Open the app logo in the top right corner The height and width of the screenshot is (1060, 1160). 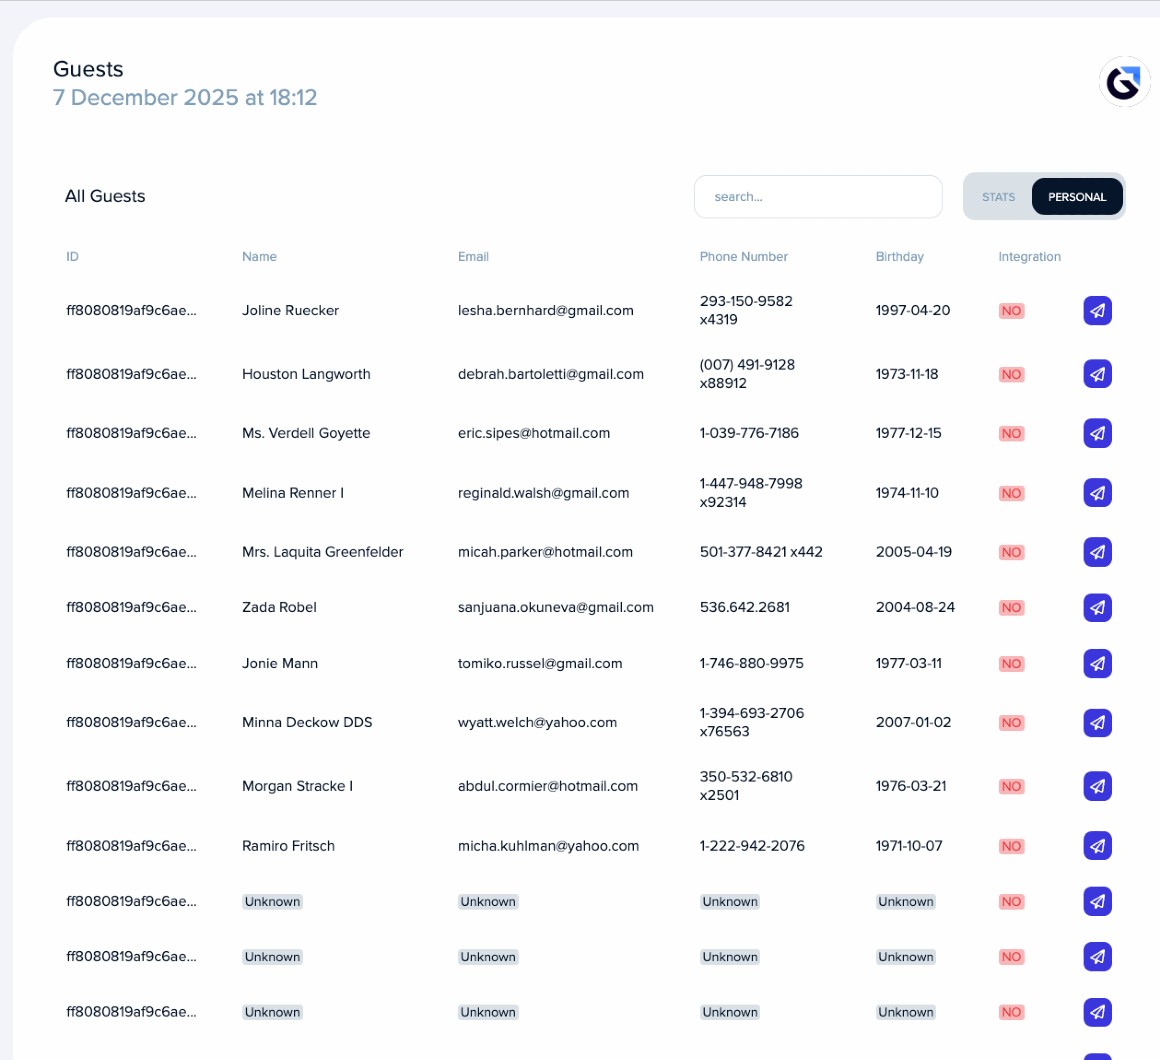(x=1124, y=82)
